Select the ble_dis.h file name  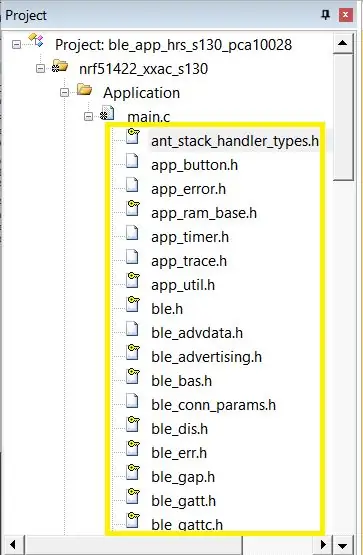point(179,429)
